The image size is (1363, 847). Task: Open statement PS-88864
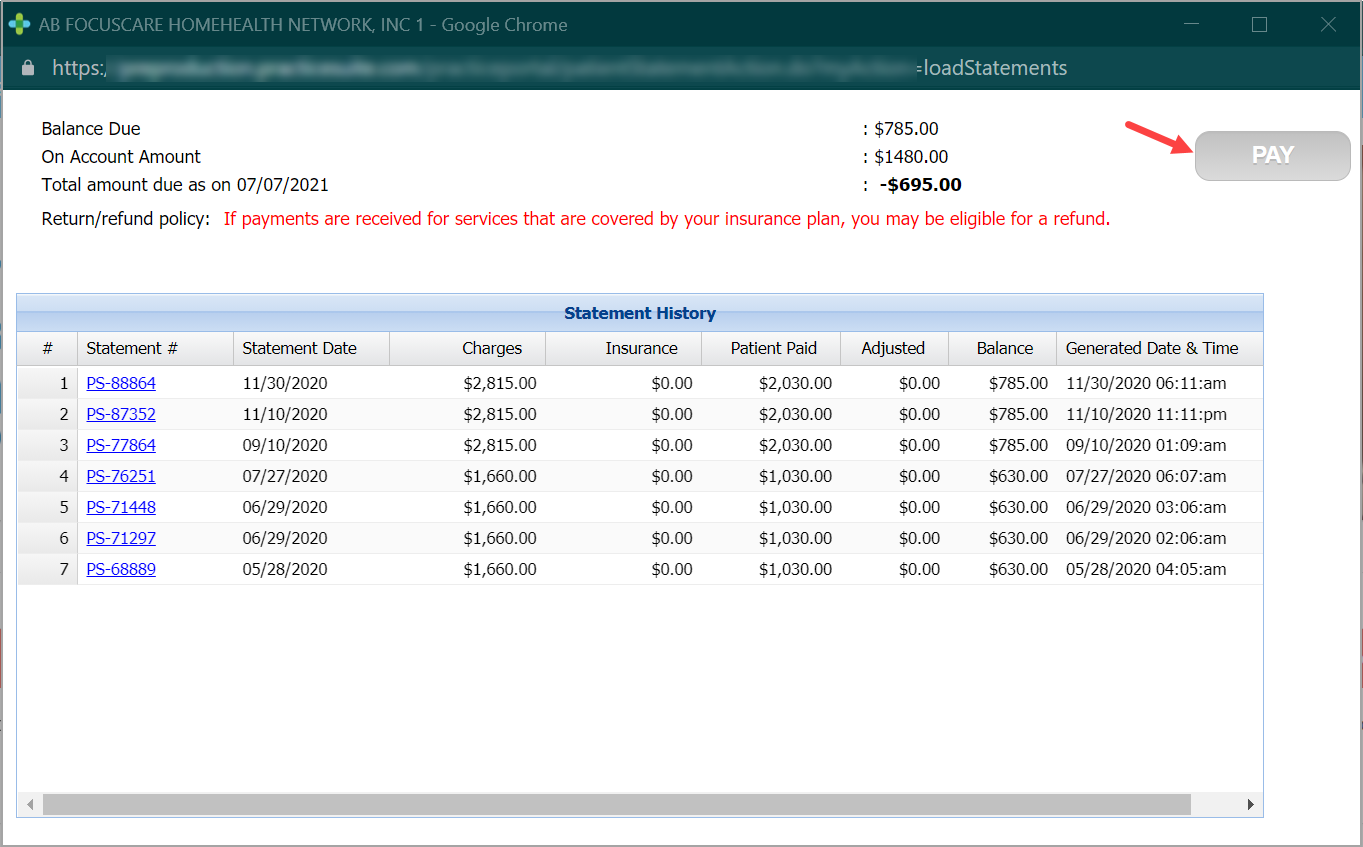point(121,383)
